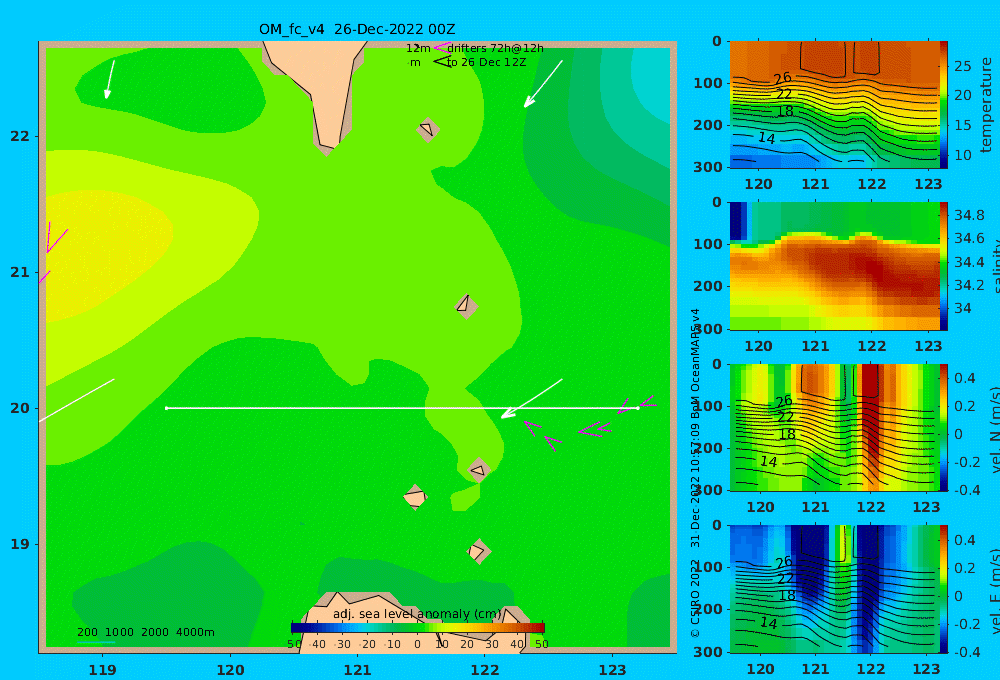Viewport: 1000px width, 680px height.
Task: Click main map longitude label 121
Action: (358, 670)
